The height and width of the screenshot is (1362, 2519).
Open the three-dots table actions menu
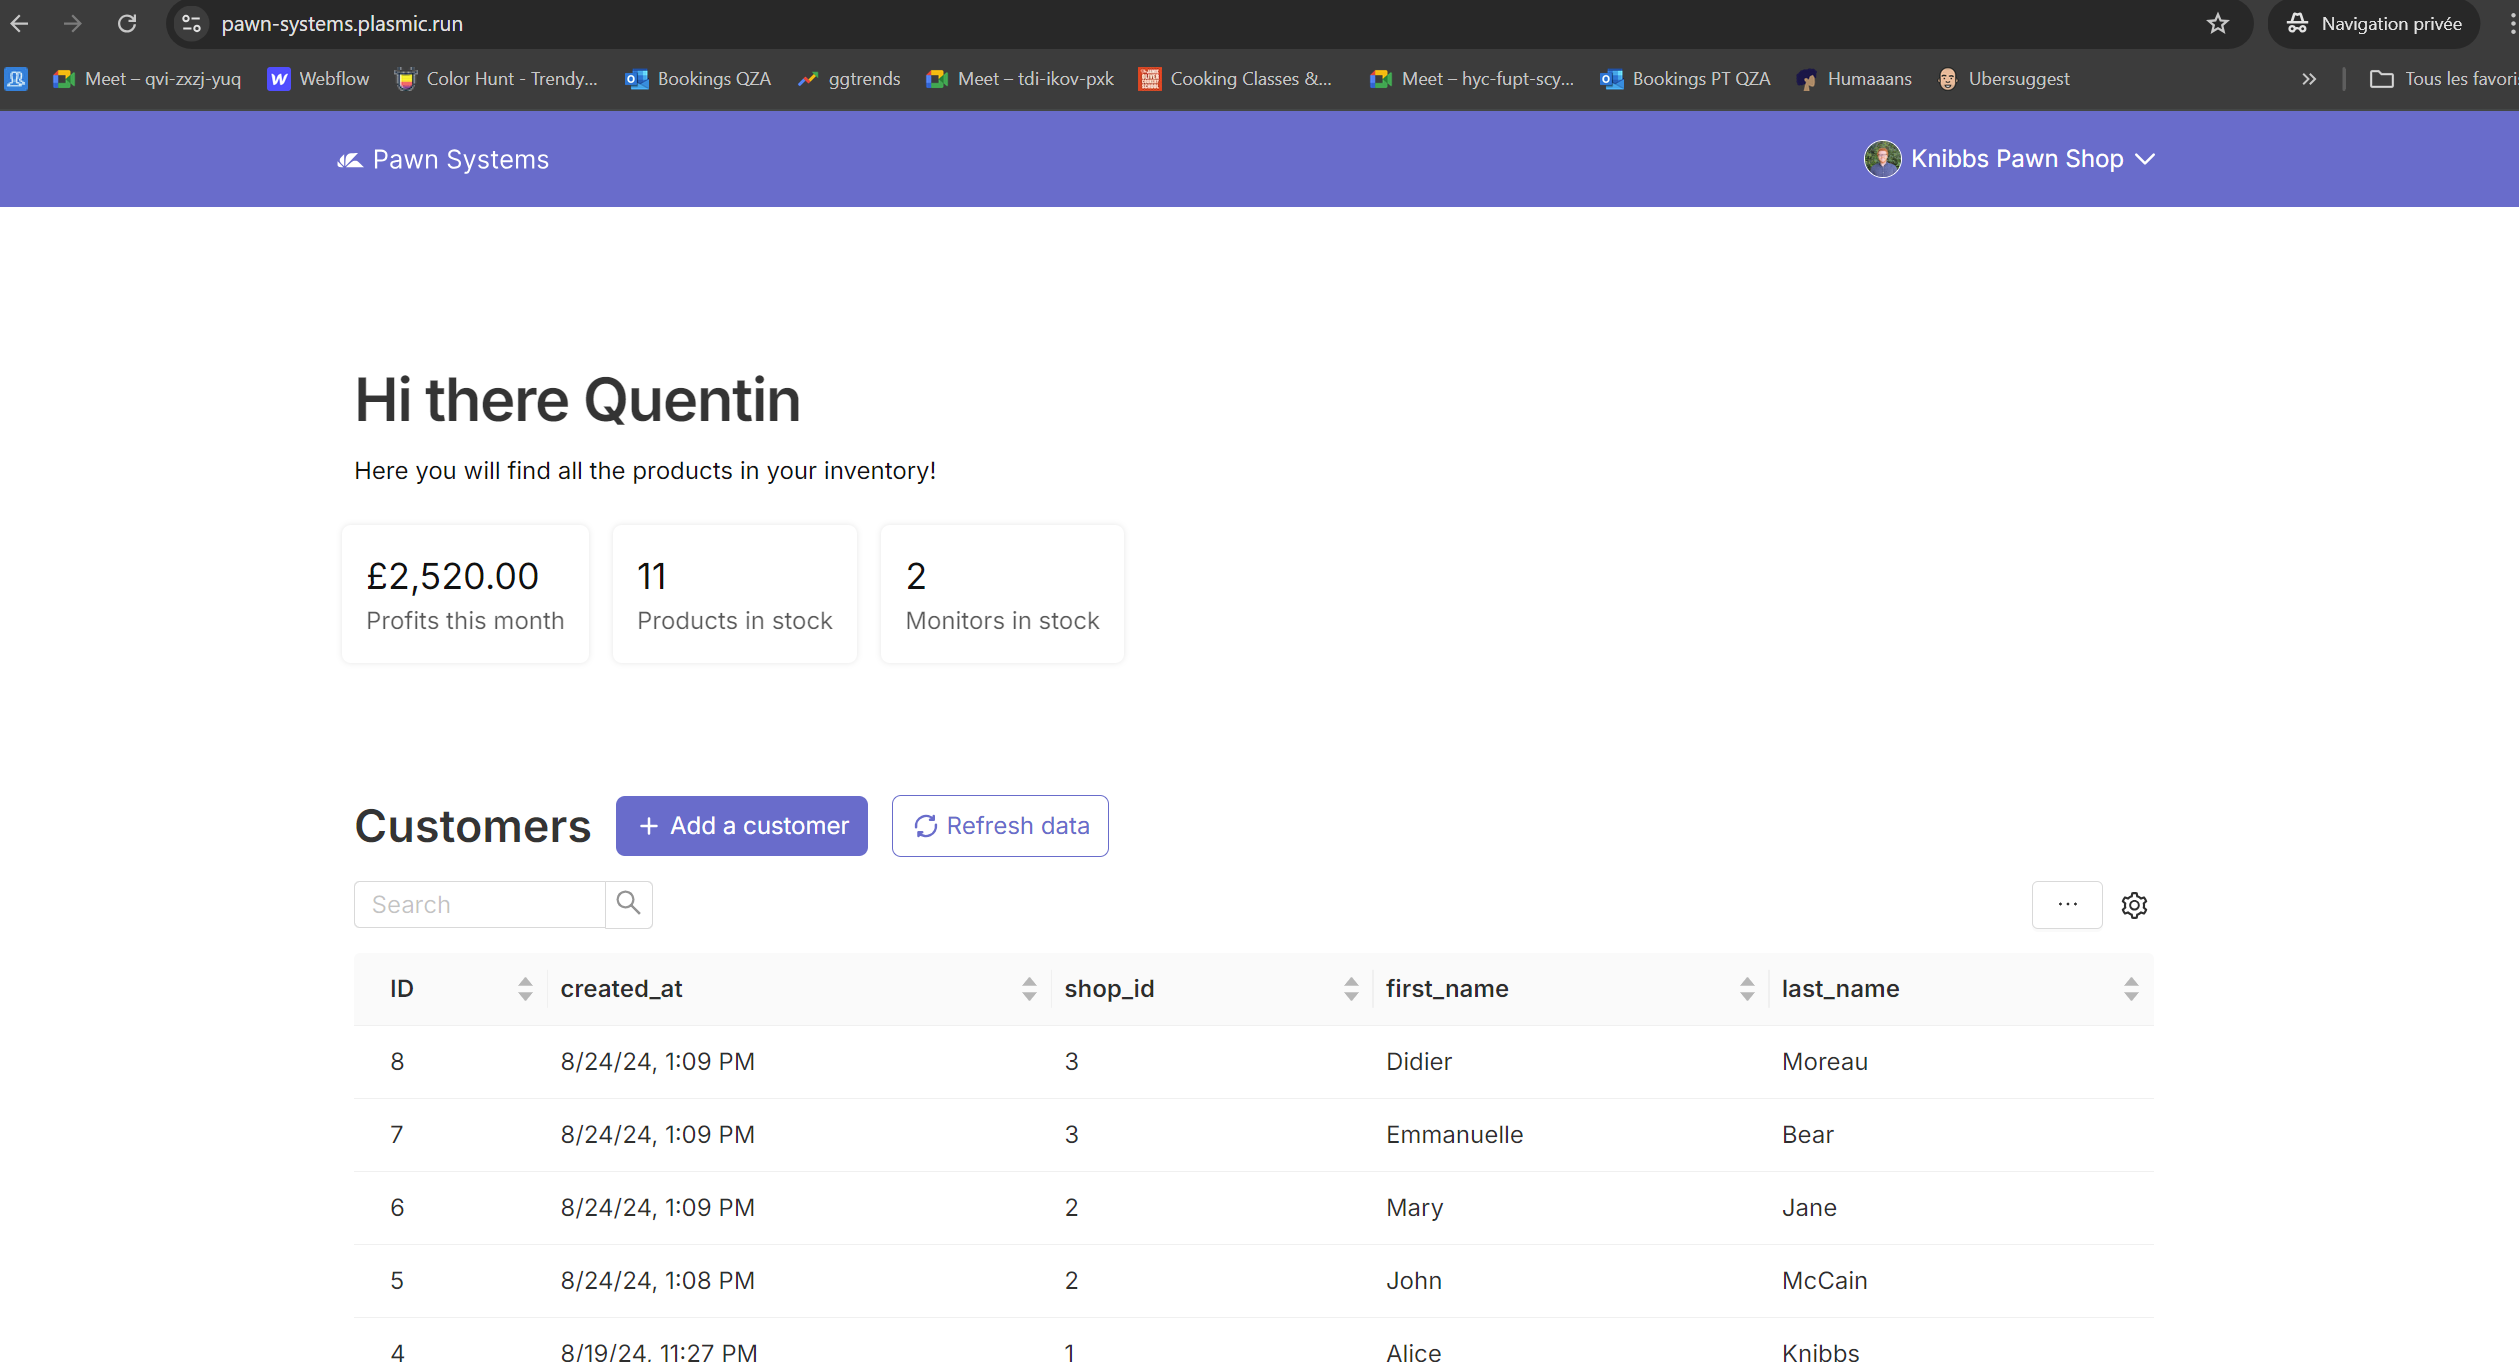pos(2067,904)
